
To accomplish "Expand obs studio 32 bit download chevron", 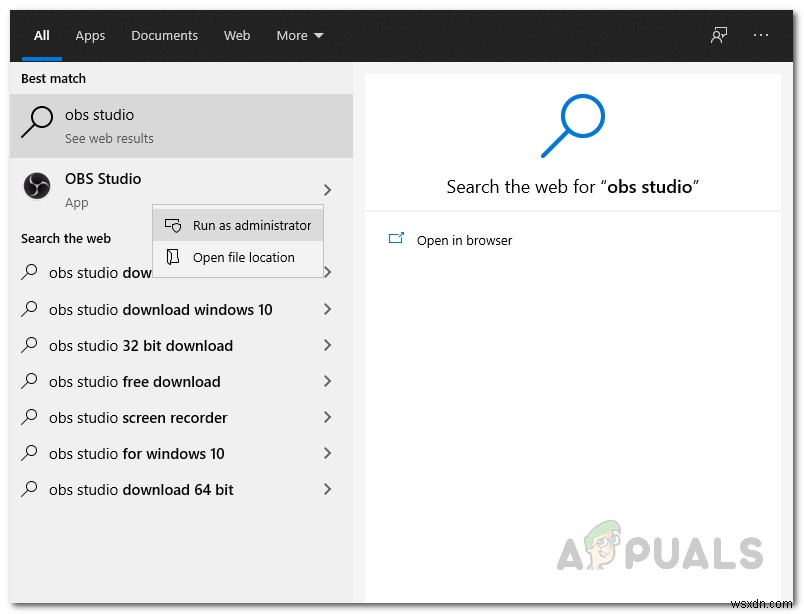I will [x=327, y=346].
